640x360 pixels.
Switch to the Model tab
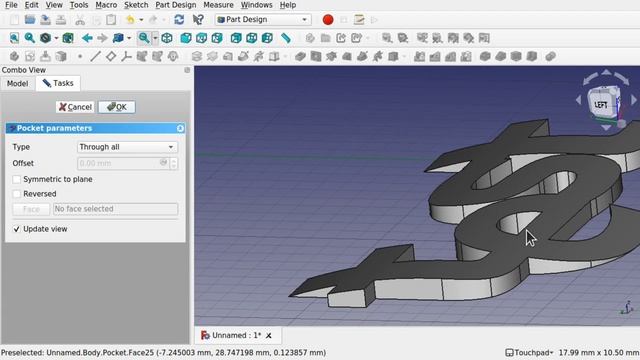(18, 84)
